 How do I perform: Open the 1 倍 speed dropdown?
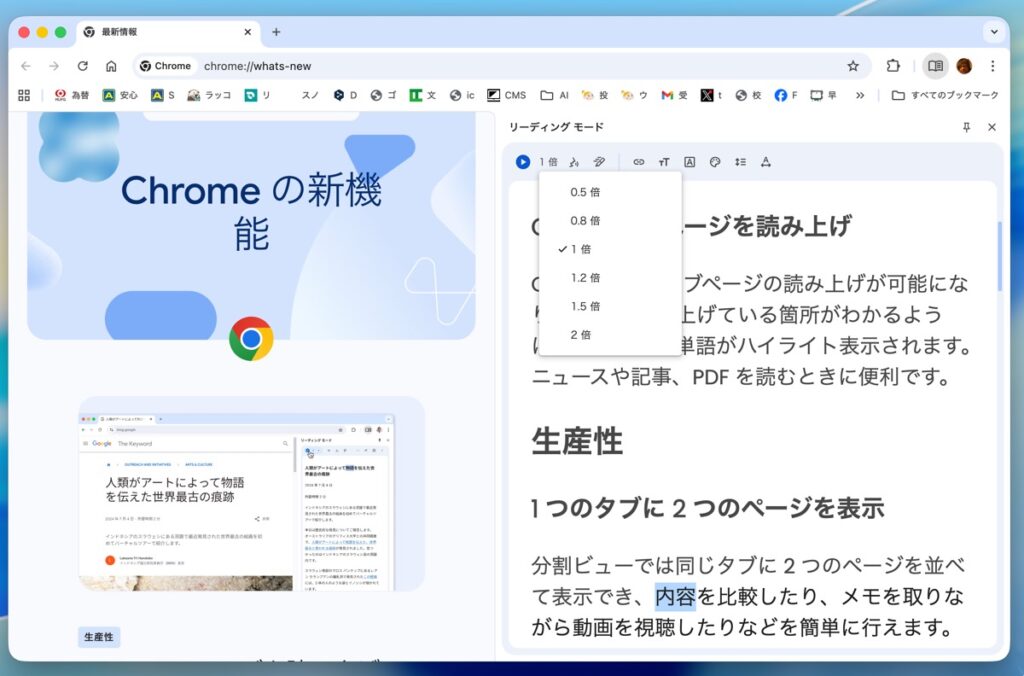[x=548, y=162]
